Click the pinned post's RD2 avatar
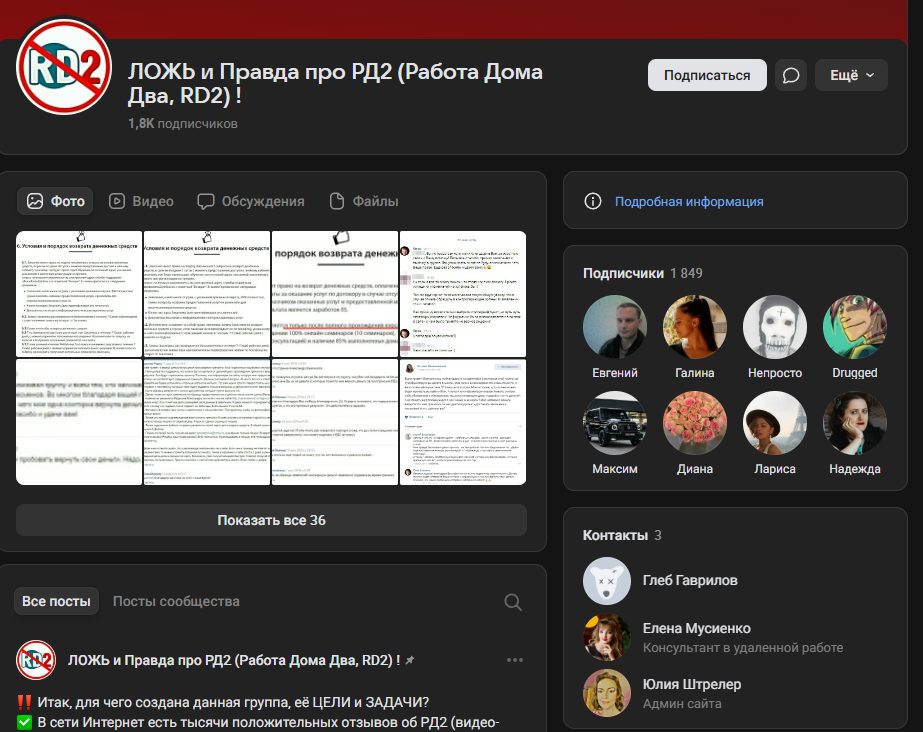This screenshot has width=923, height=732. pyautogui.click(x=36, y=660)
